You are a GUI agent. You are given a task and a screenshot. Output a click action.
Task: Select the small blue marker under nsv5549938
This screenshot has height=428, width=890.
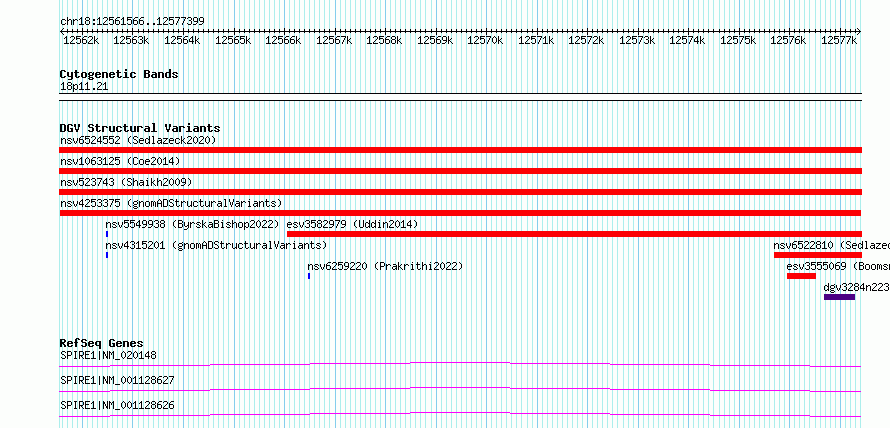[x=107, y=234]
